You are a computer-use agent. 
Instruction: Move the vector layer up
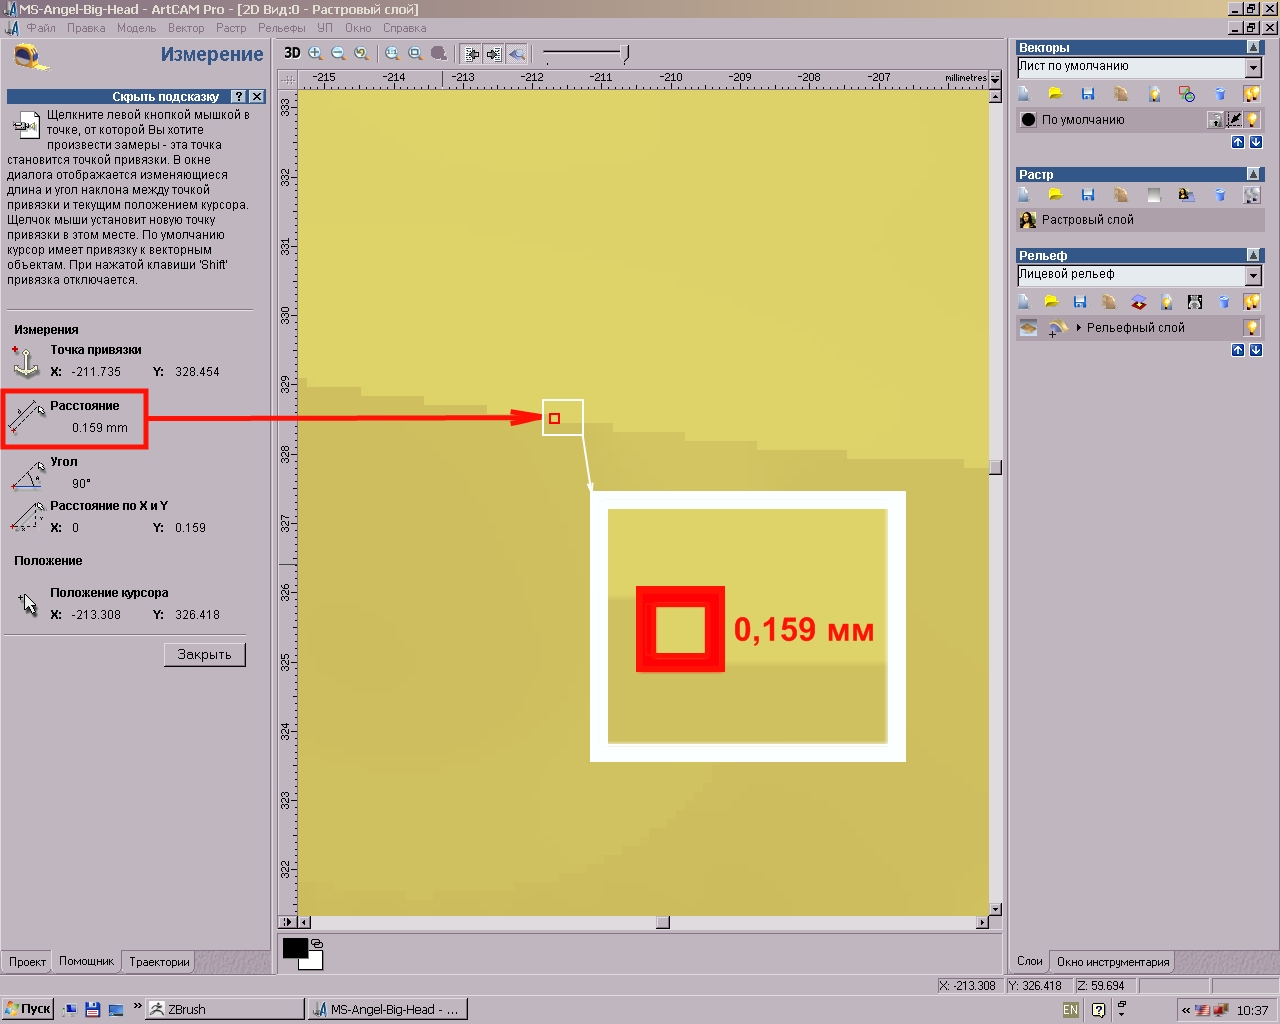1238,142
